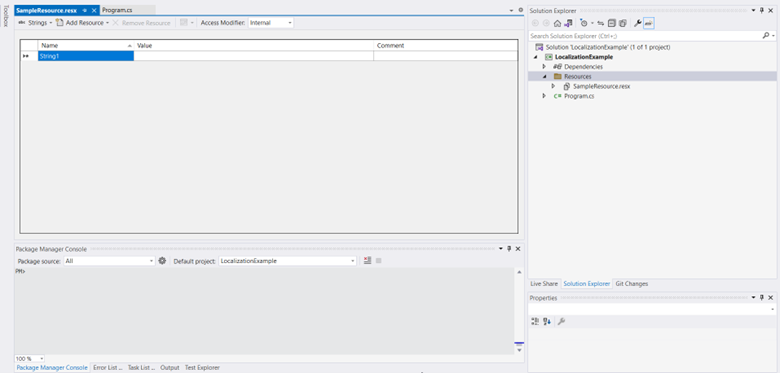Image resolution: width=780 pixels, height=373 pixels.
Task: Open Package Manager Console settings gear
Action: click(x=162, y=261)
